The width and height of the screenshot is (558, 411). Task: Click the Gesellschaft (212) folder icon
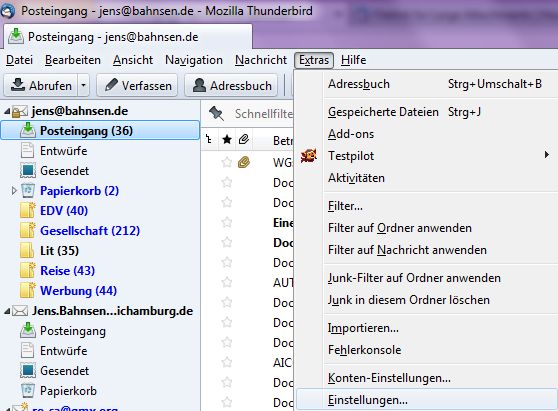point(28,230)
